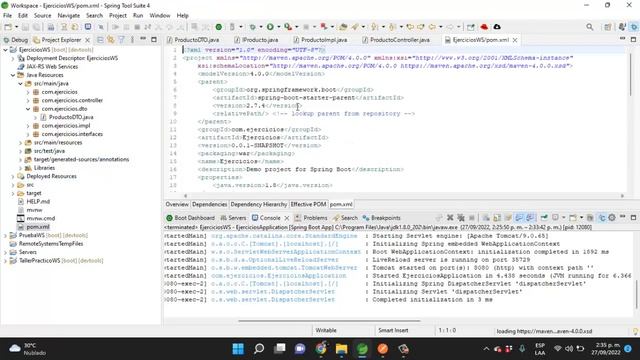Open the File menu
Image resolution: width=640 pixels, height=360 pixels.
tap(7, 16)
